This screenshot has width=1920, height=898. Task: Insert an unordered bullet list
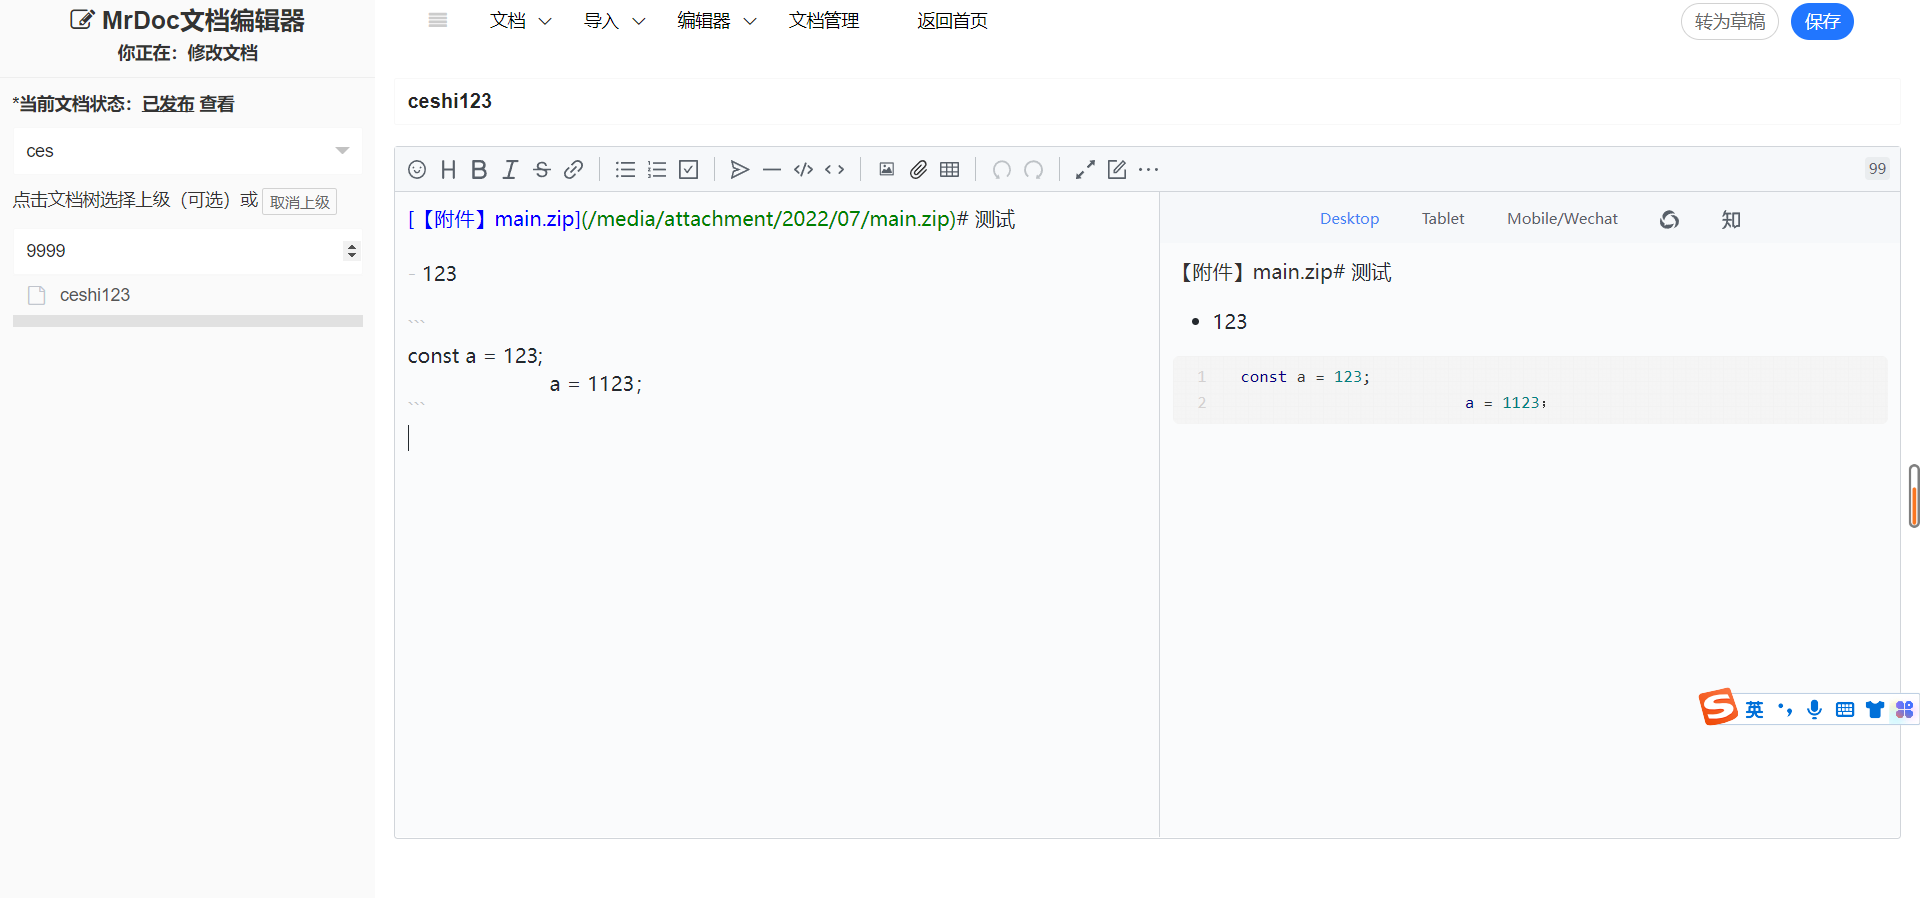click(x=625, y=170)
